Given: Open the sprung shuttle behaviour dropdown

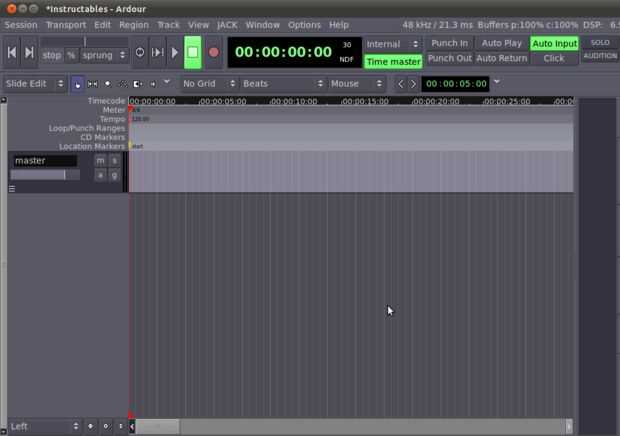Looking at the screenshot, I should (104, 55).
